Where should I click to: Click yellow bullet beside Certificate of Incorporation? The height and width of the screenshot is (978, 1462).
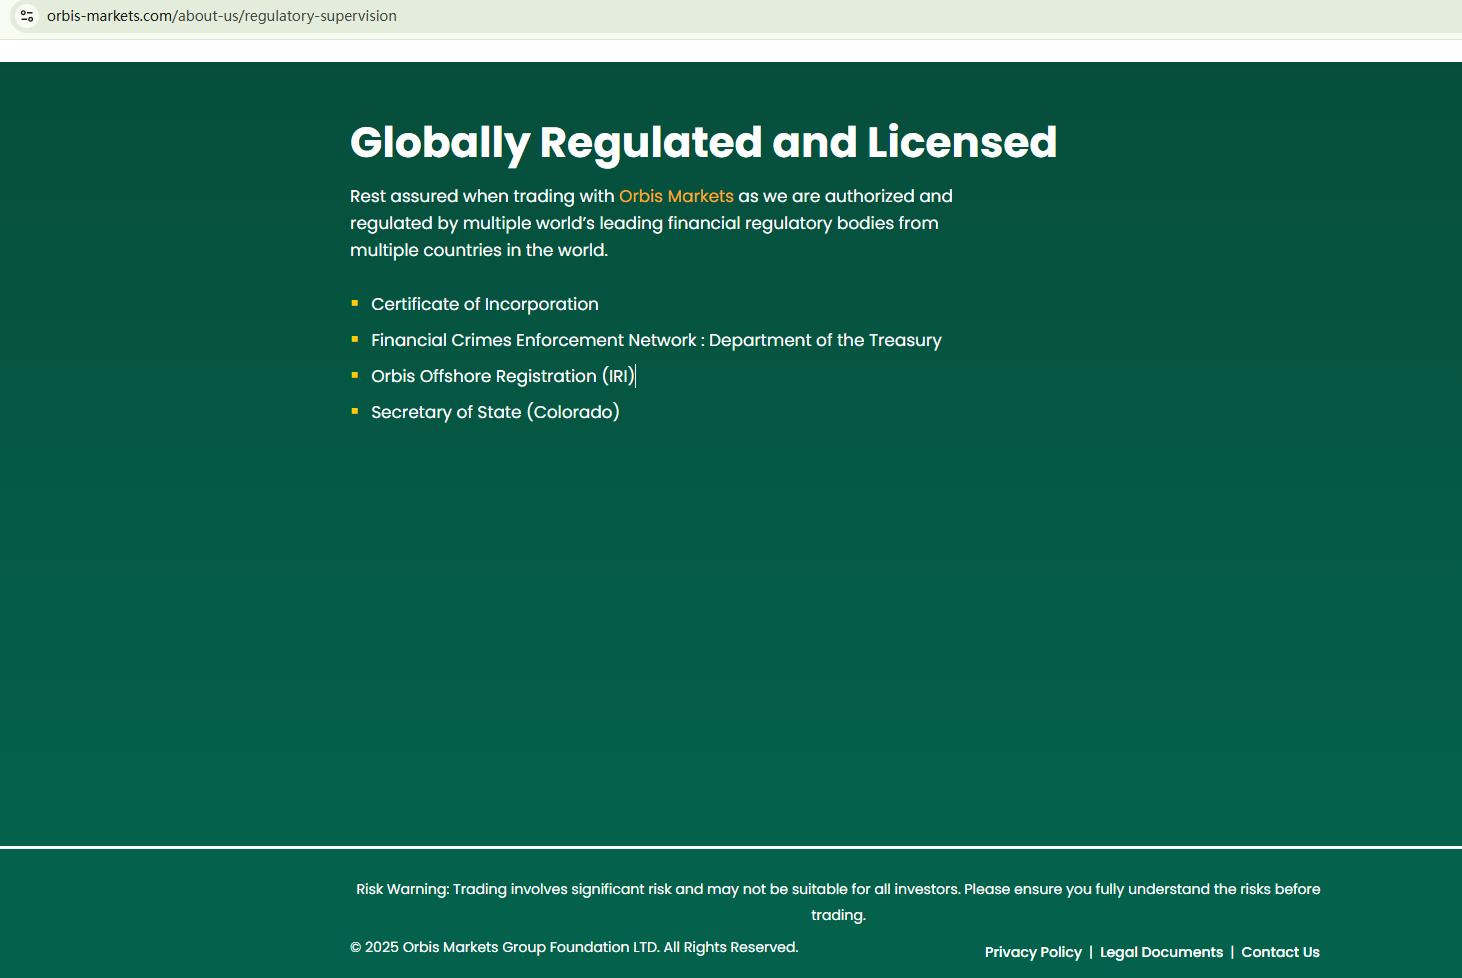pos(355,303)
